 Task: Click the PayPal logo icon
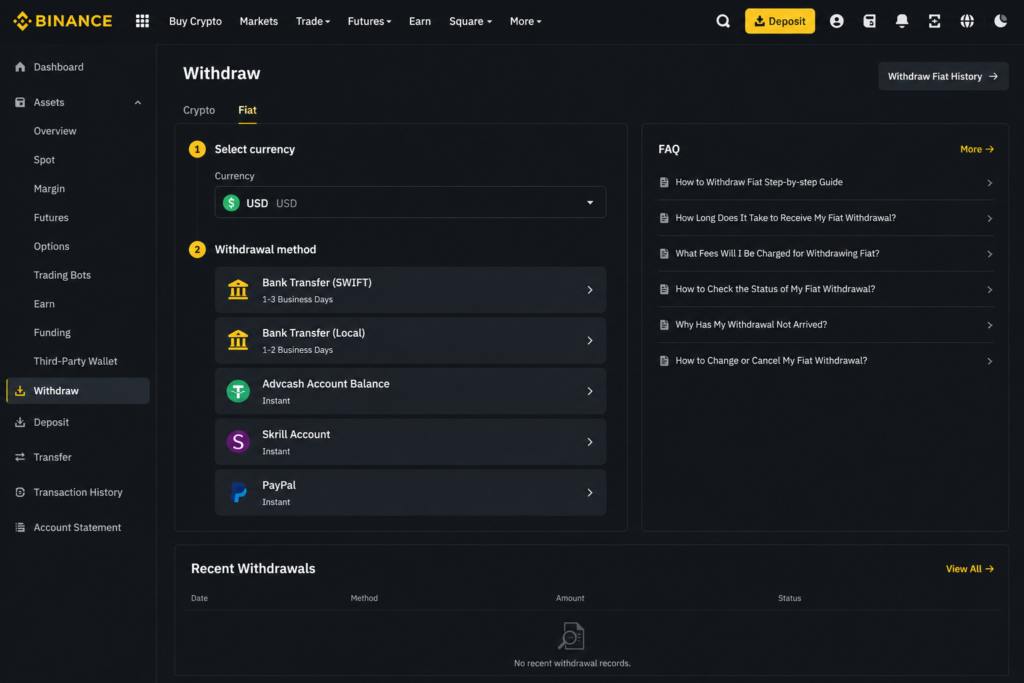[x=238, y=492]
